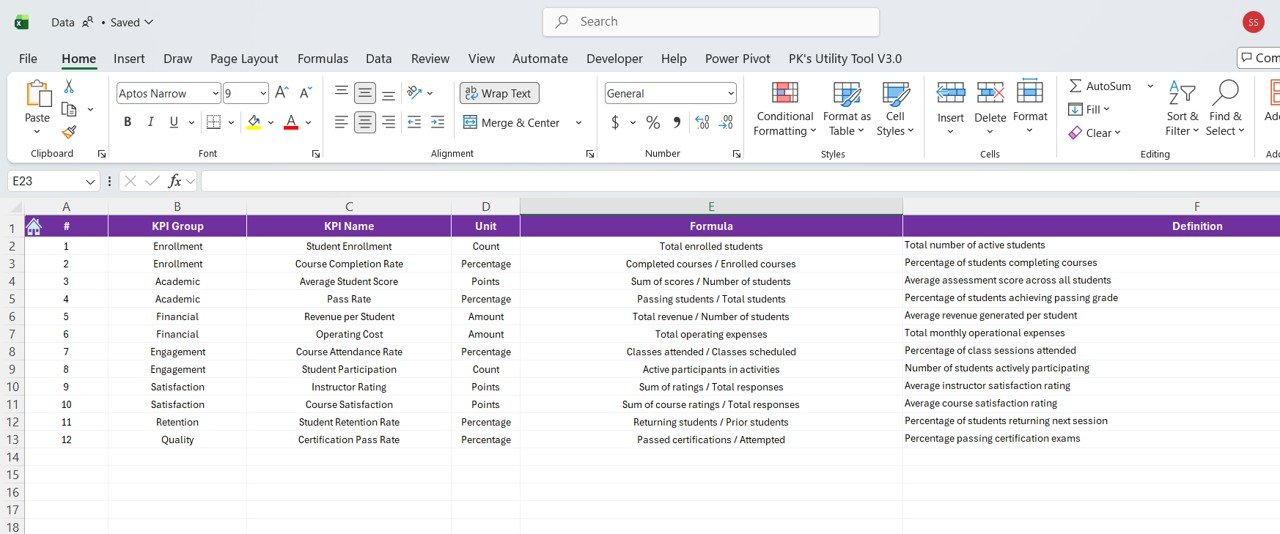Screen dimensions: 1280x534
Task: Apply Percent Style format
Action: [x=653, y=122]
